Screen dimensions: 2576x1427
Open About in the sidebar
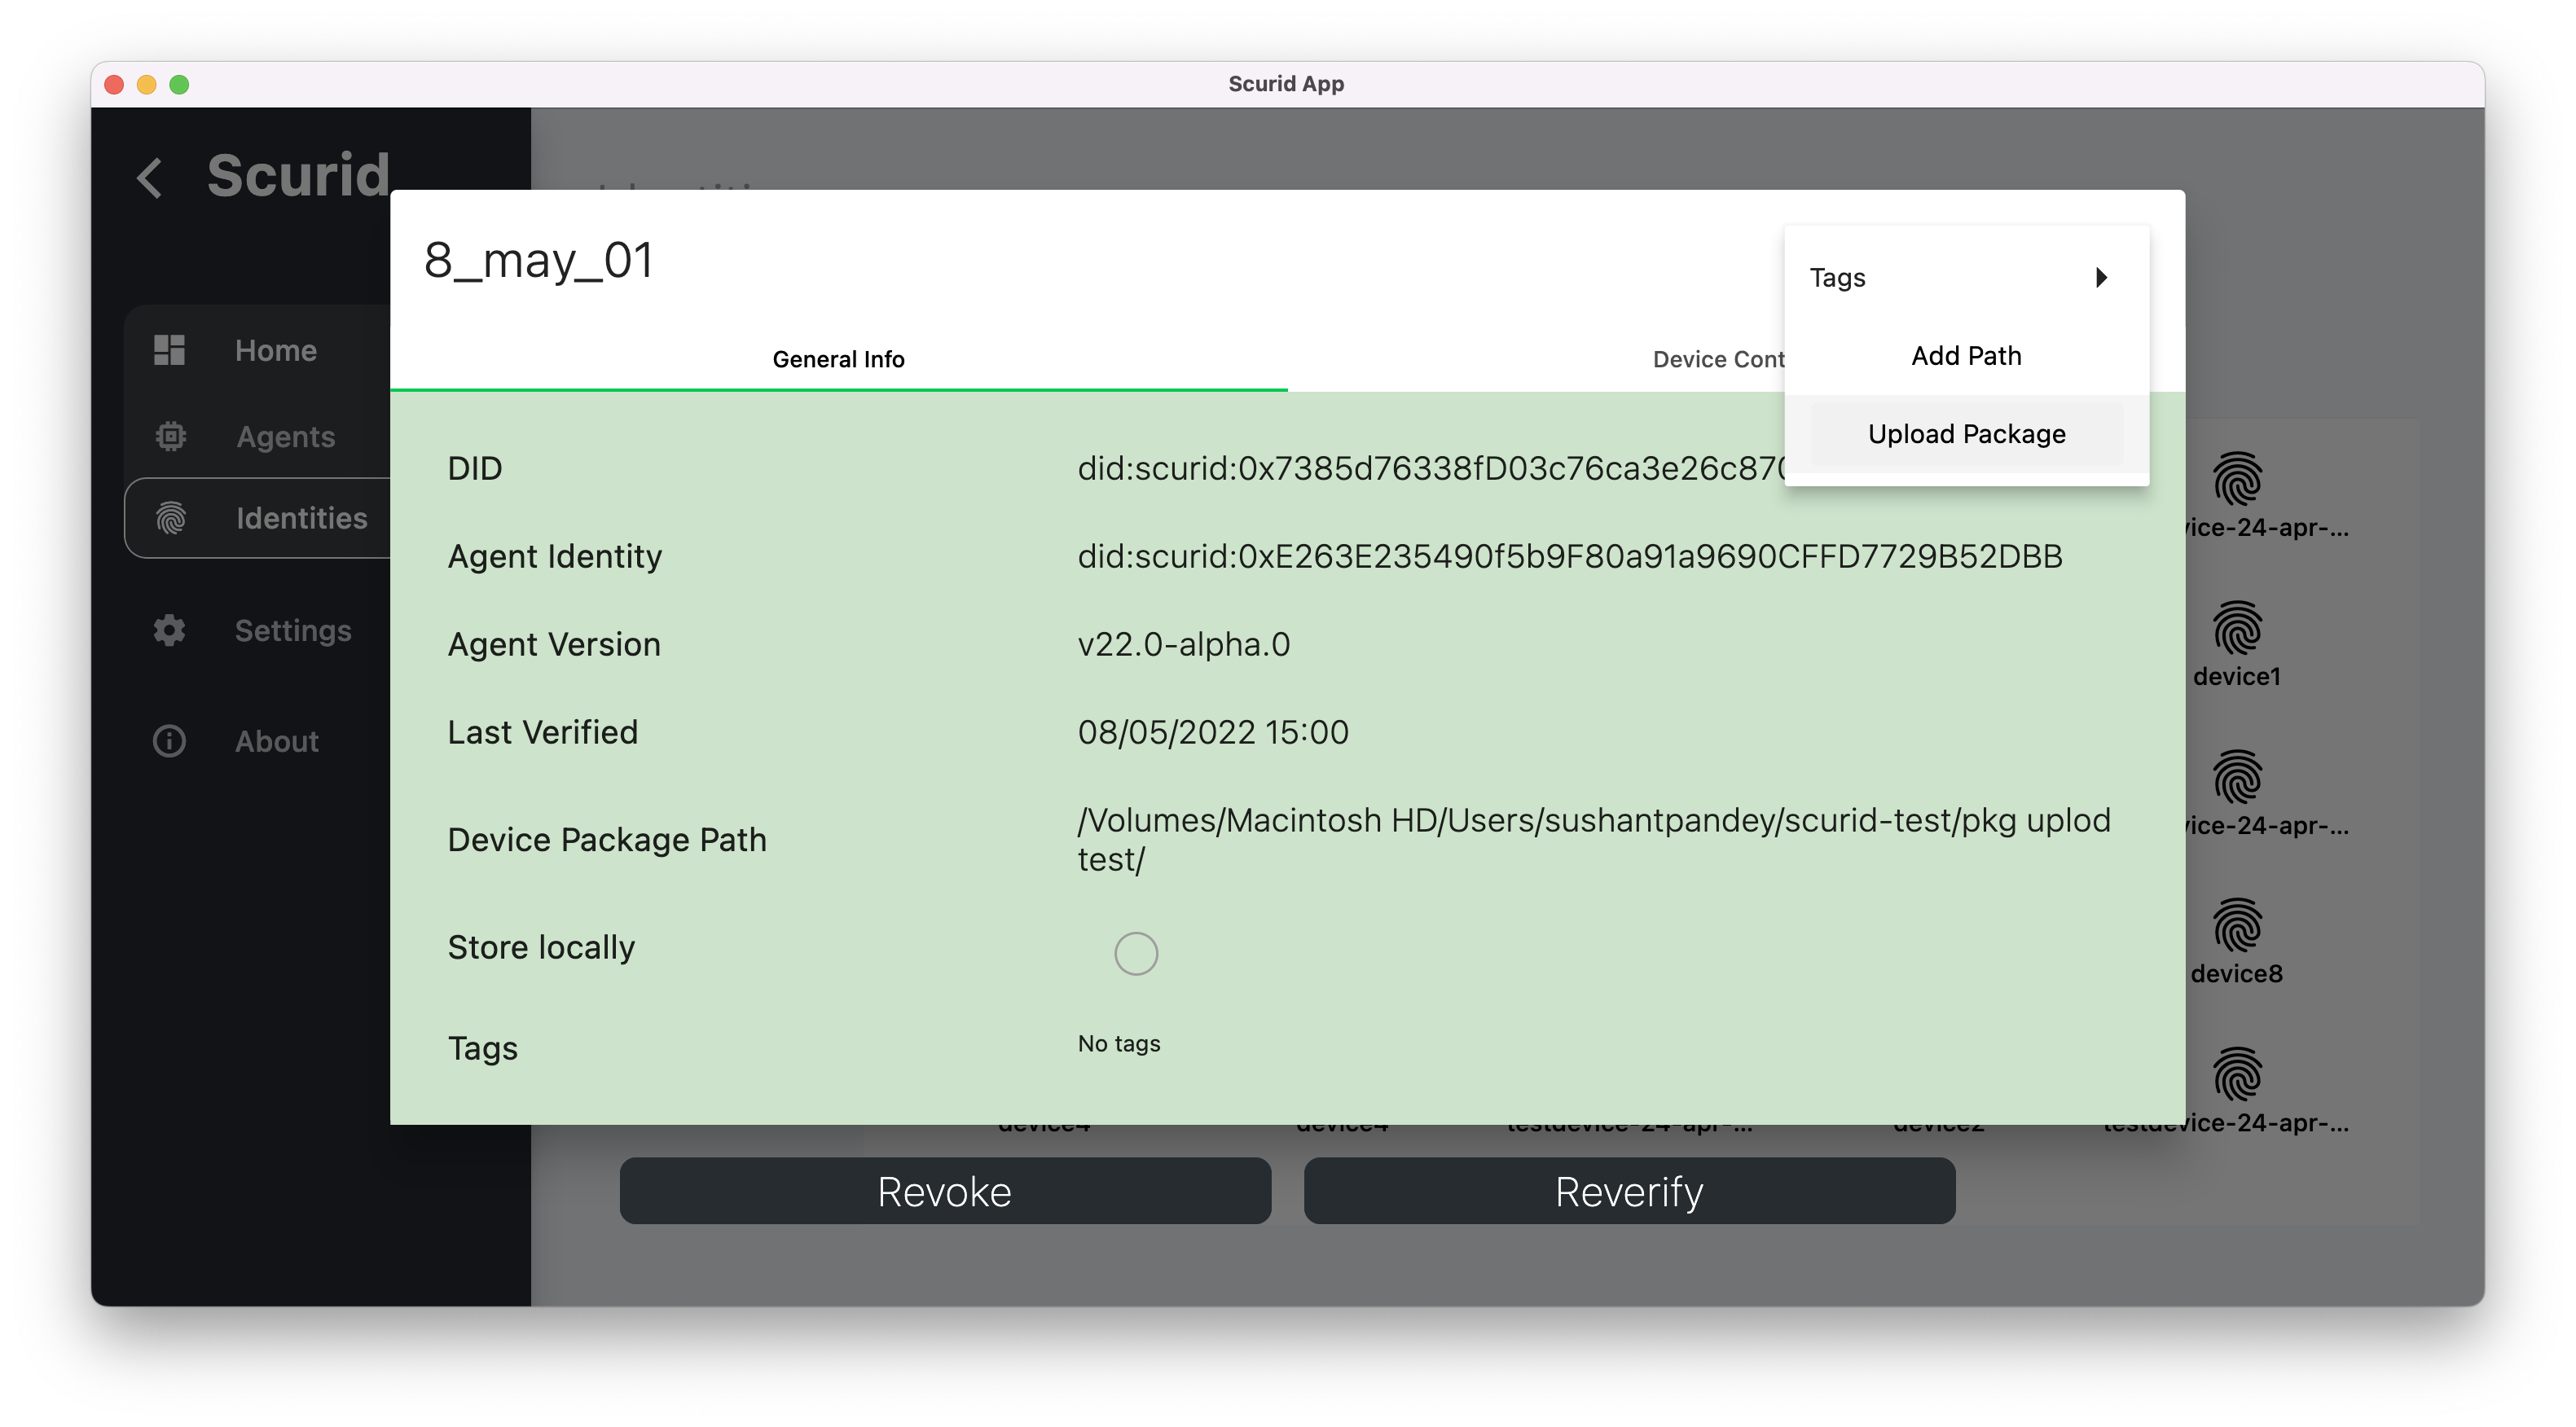[x=277, y=741]
